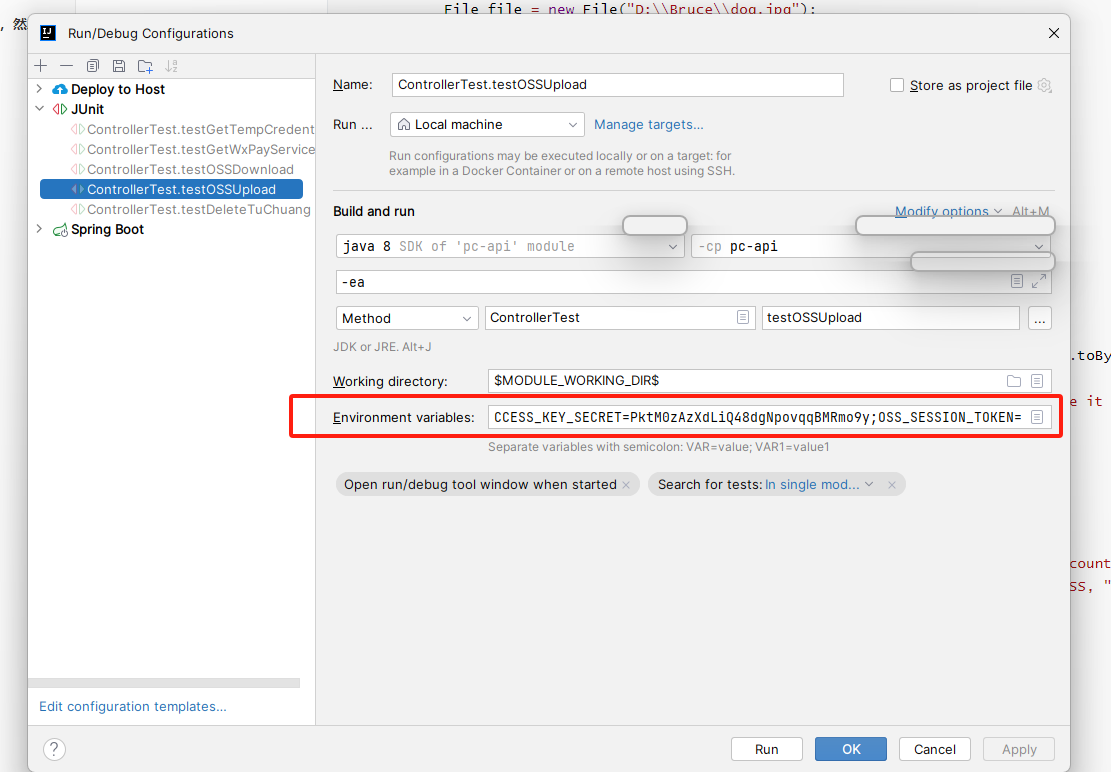Open the Manage targets link
1111x772 pixels.
[x=648, y=125]
